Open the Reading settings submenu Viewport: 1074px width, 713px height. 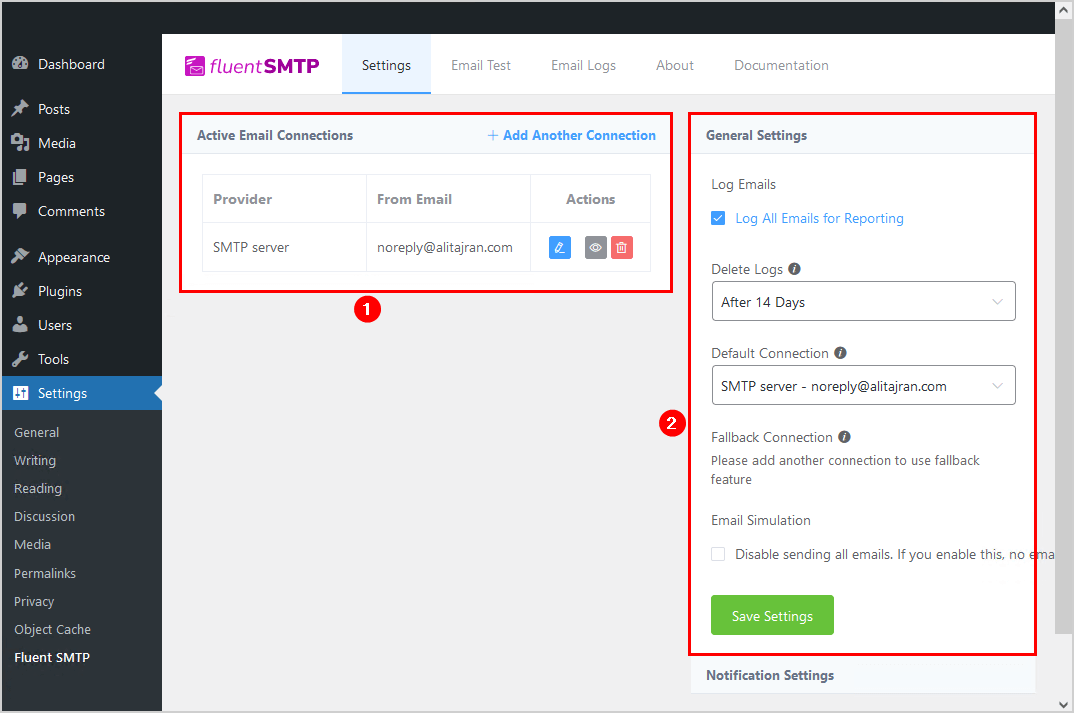point(38,488)
